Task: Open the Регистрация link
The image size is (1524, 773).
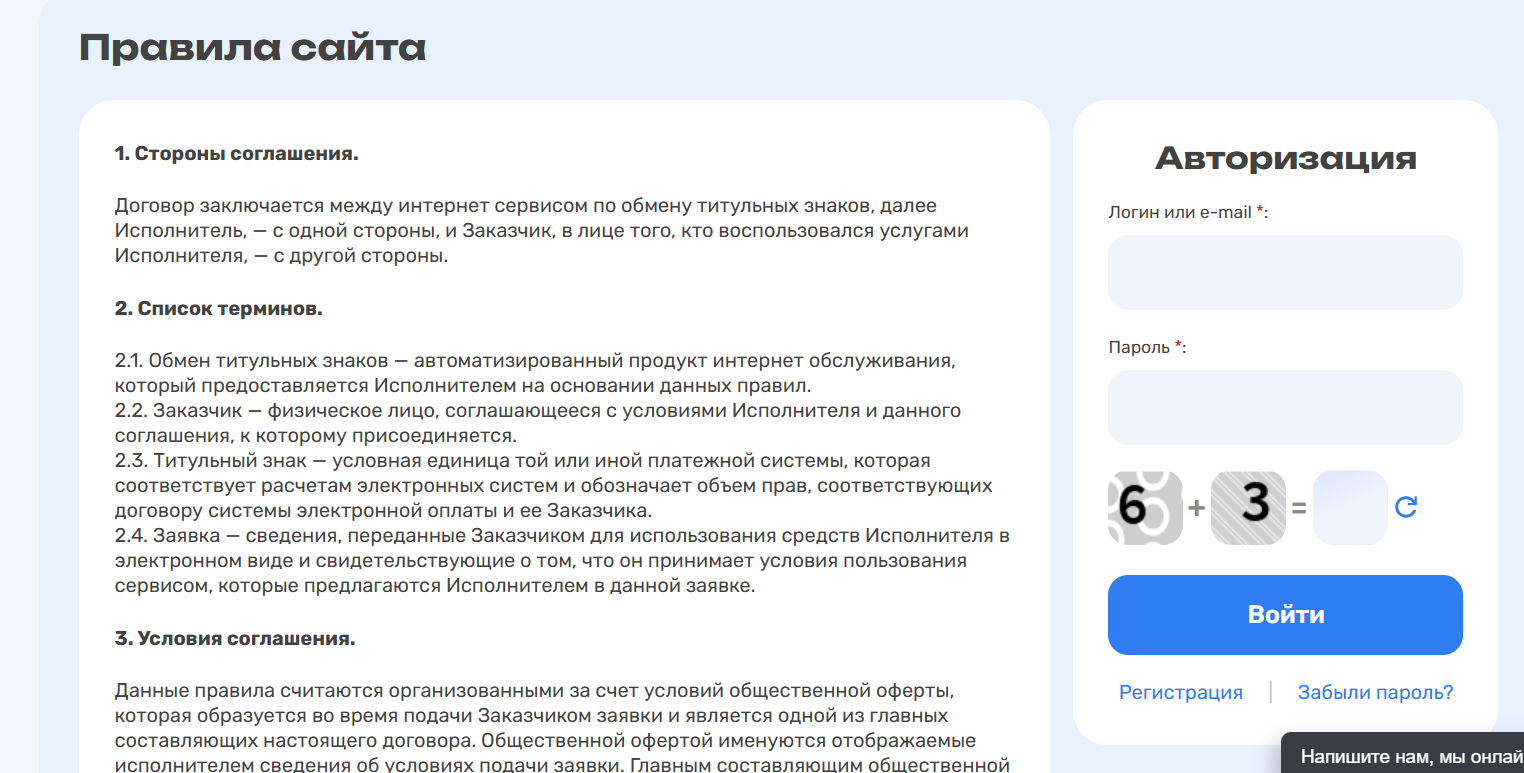Action: click(1181, 692)
